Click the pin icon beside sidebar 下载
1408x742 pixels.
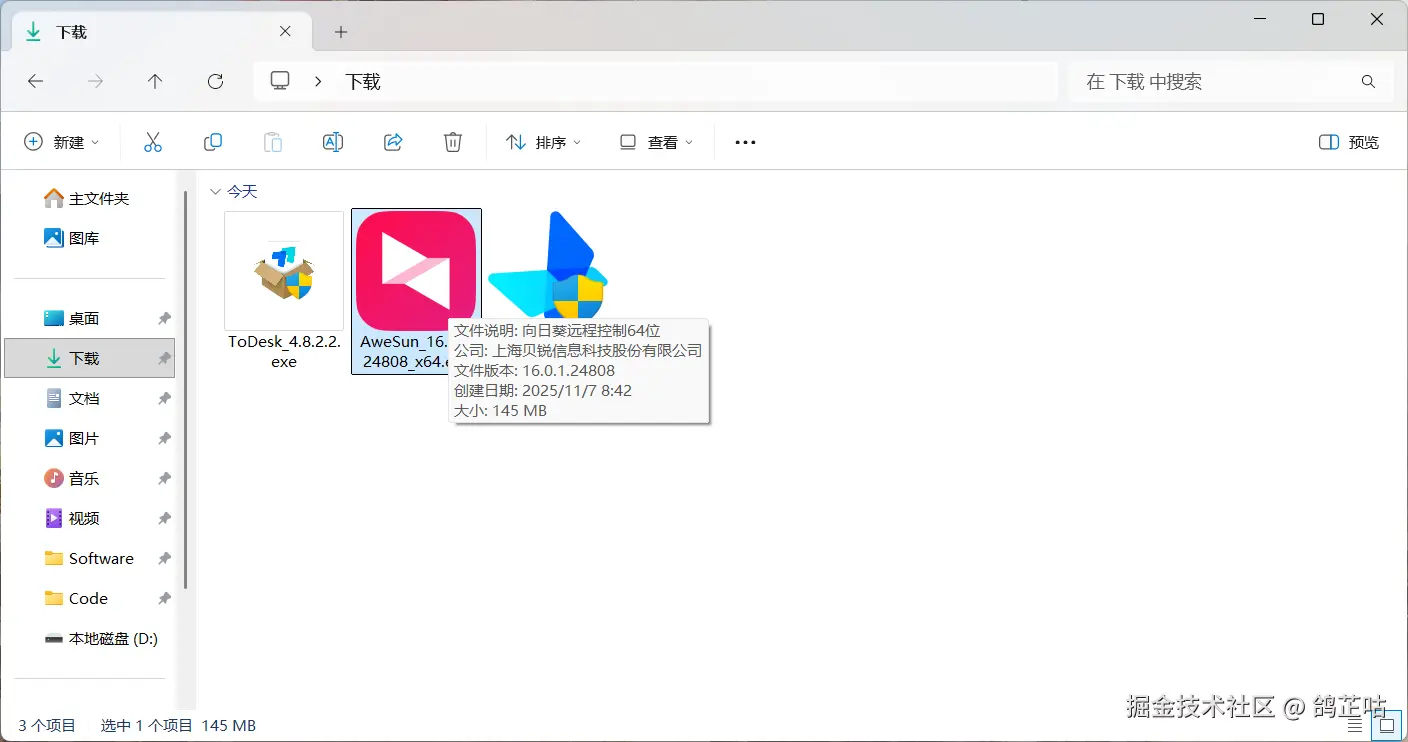[x=164, y=358]
